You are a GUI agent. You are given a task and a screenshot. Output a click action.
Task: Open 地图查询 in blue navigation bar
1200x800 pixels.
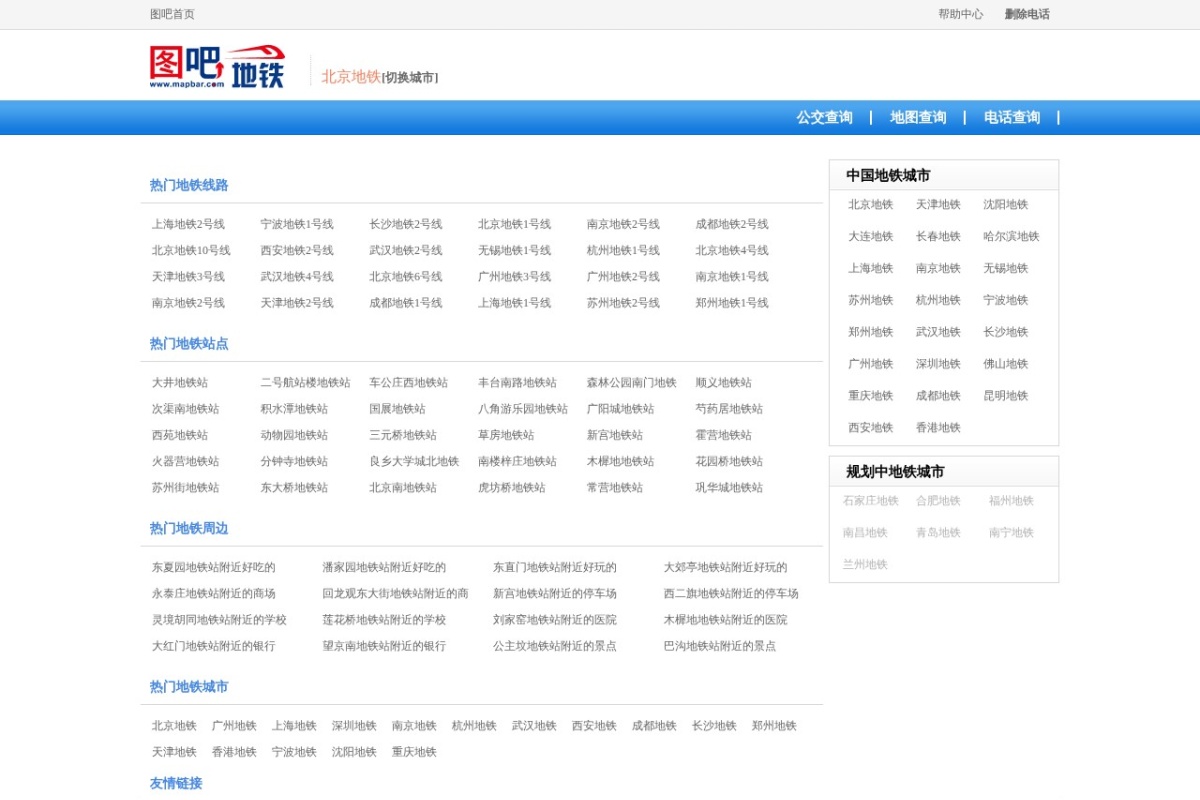[x=918, y=117]
